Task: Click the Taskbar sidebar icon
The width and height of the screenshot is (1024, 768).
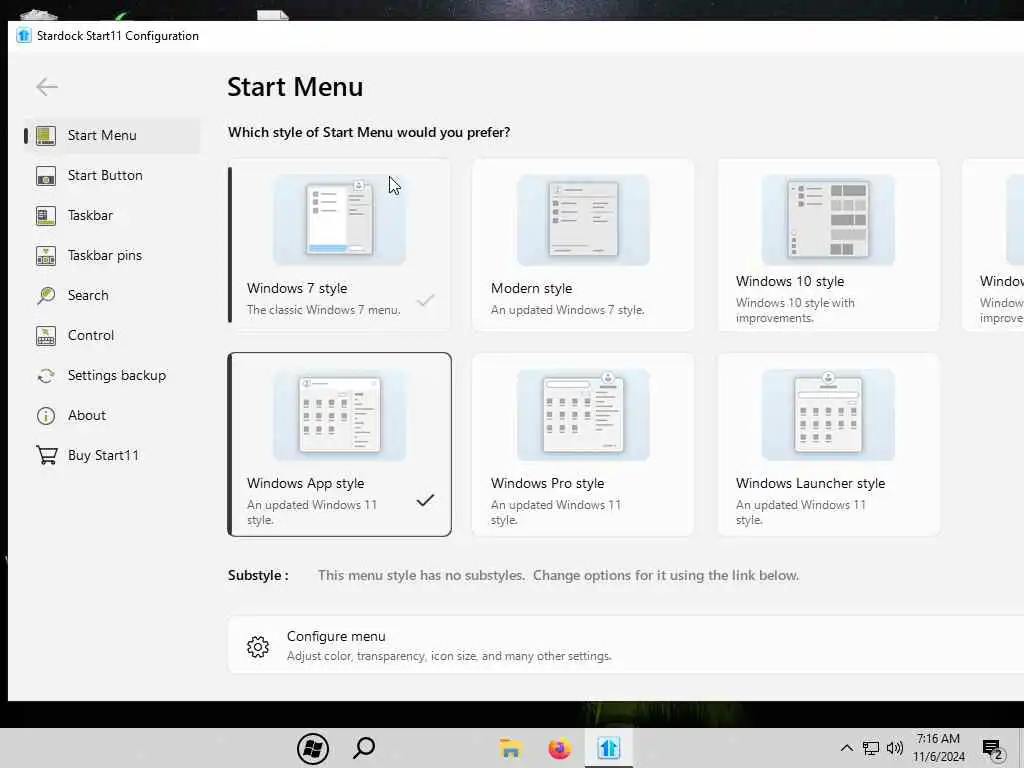Action: point(46,216)
